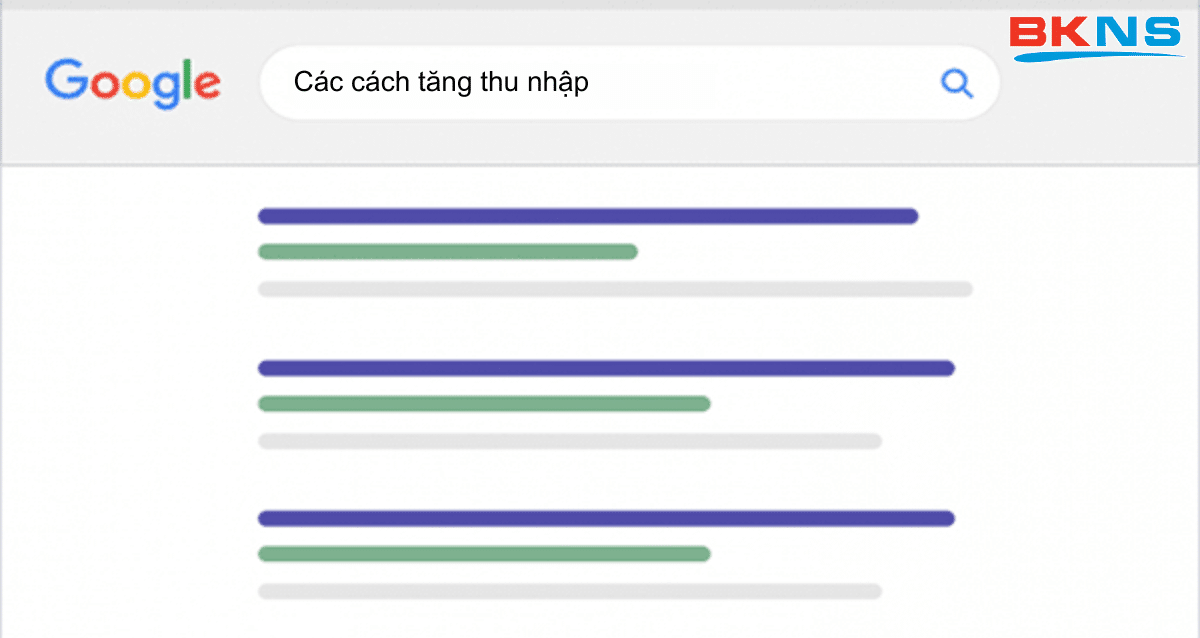Focus the search box containing "Các cách tăng thu nhập"
Image resolution: width=1200 pixels, height=638 pixels.
click(629, 83)
